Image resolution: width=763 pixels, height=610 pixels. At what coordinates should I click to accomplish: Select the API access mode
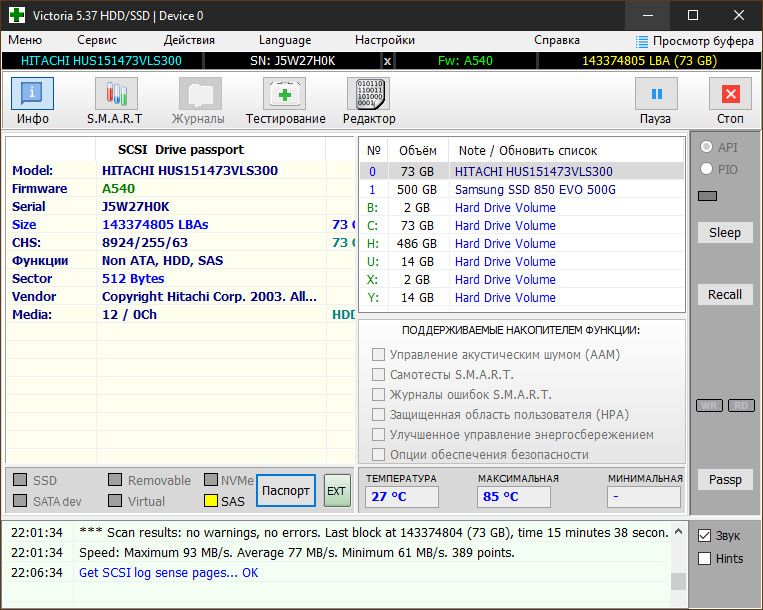pos(707,147)
